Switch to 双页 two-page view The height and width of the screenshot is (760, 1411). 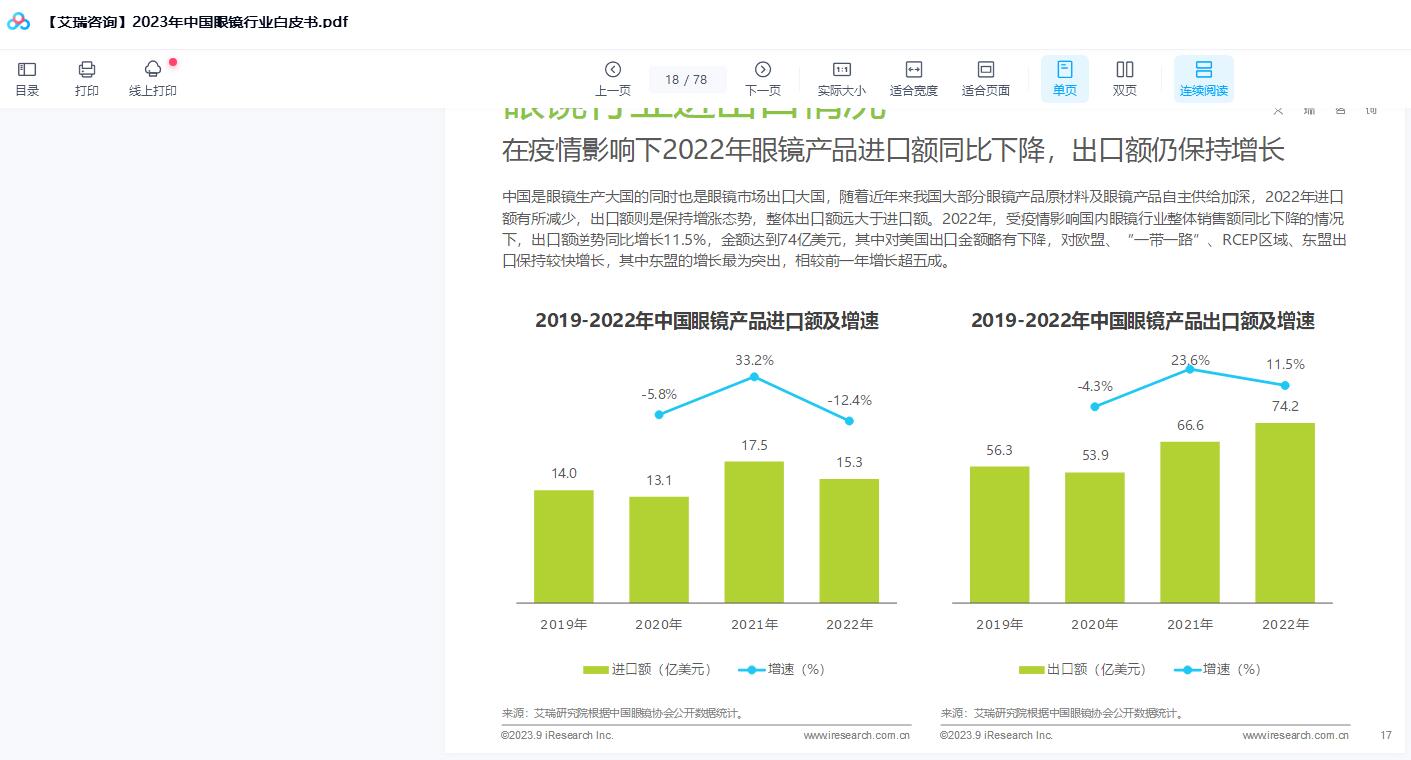pos(1124,77)
